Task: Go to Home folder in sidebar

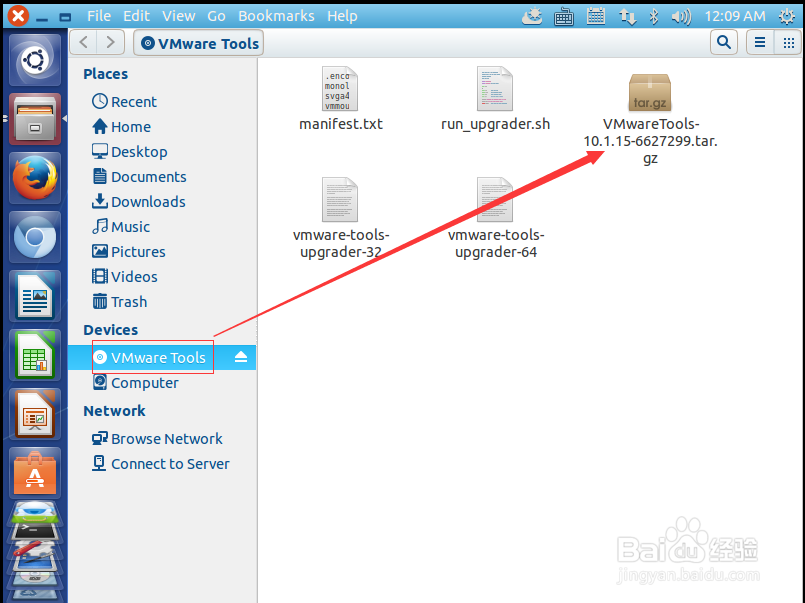Action: [122, 127]
